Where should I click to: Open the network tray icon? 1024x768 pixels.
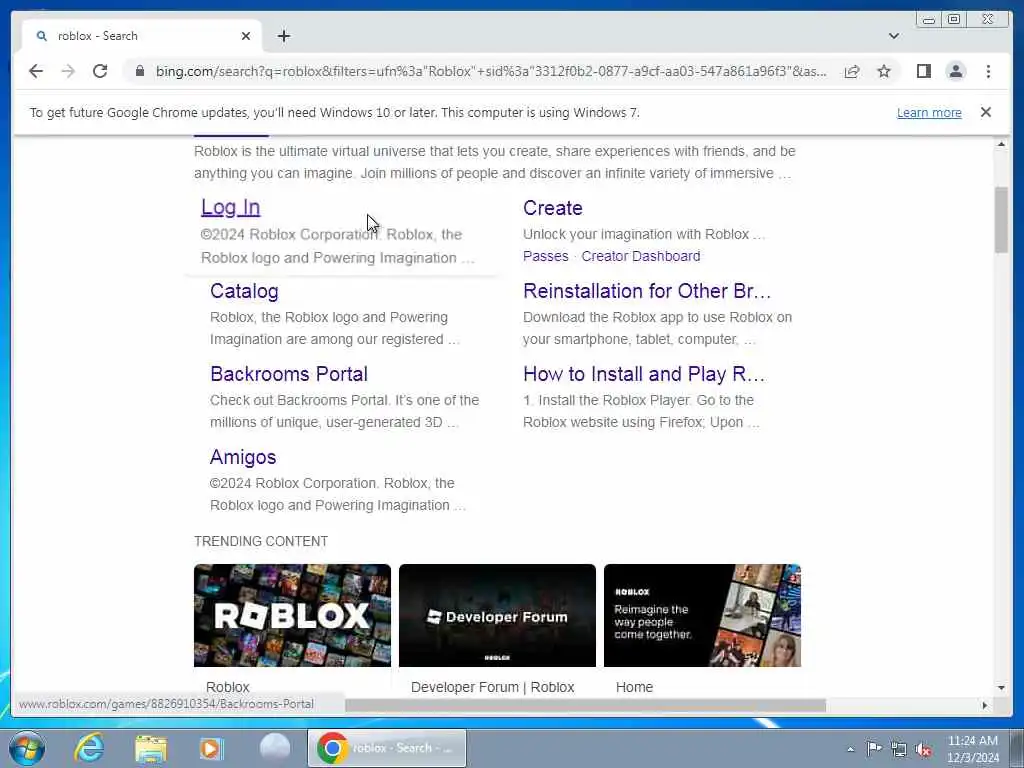coord(899,749)
